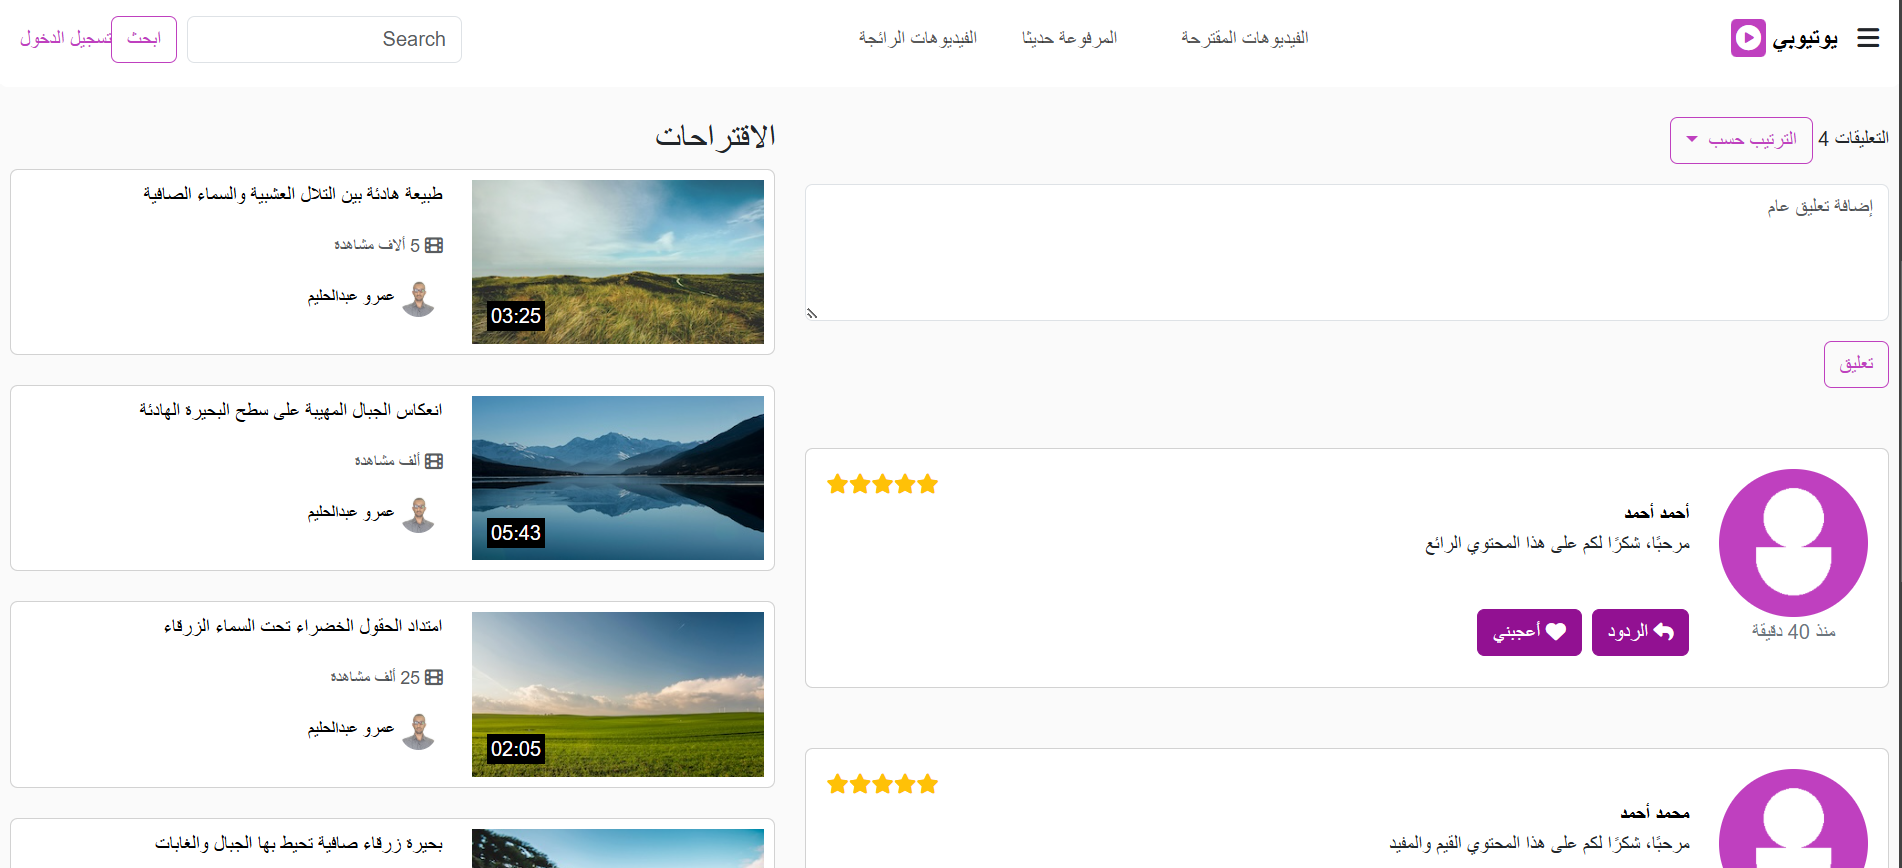The width and height of the screenshot is (1902, 868).
Task: Open الفيديوهات المقترحة nav item
Action: [x=1244, y=38]
